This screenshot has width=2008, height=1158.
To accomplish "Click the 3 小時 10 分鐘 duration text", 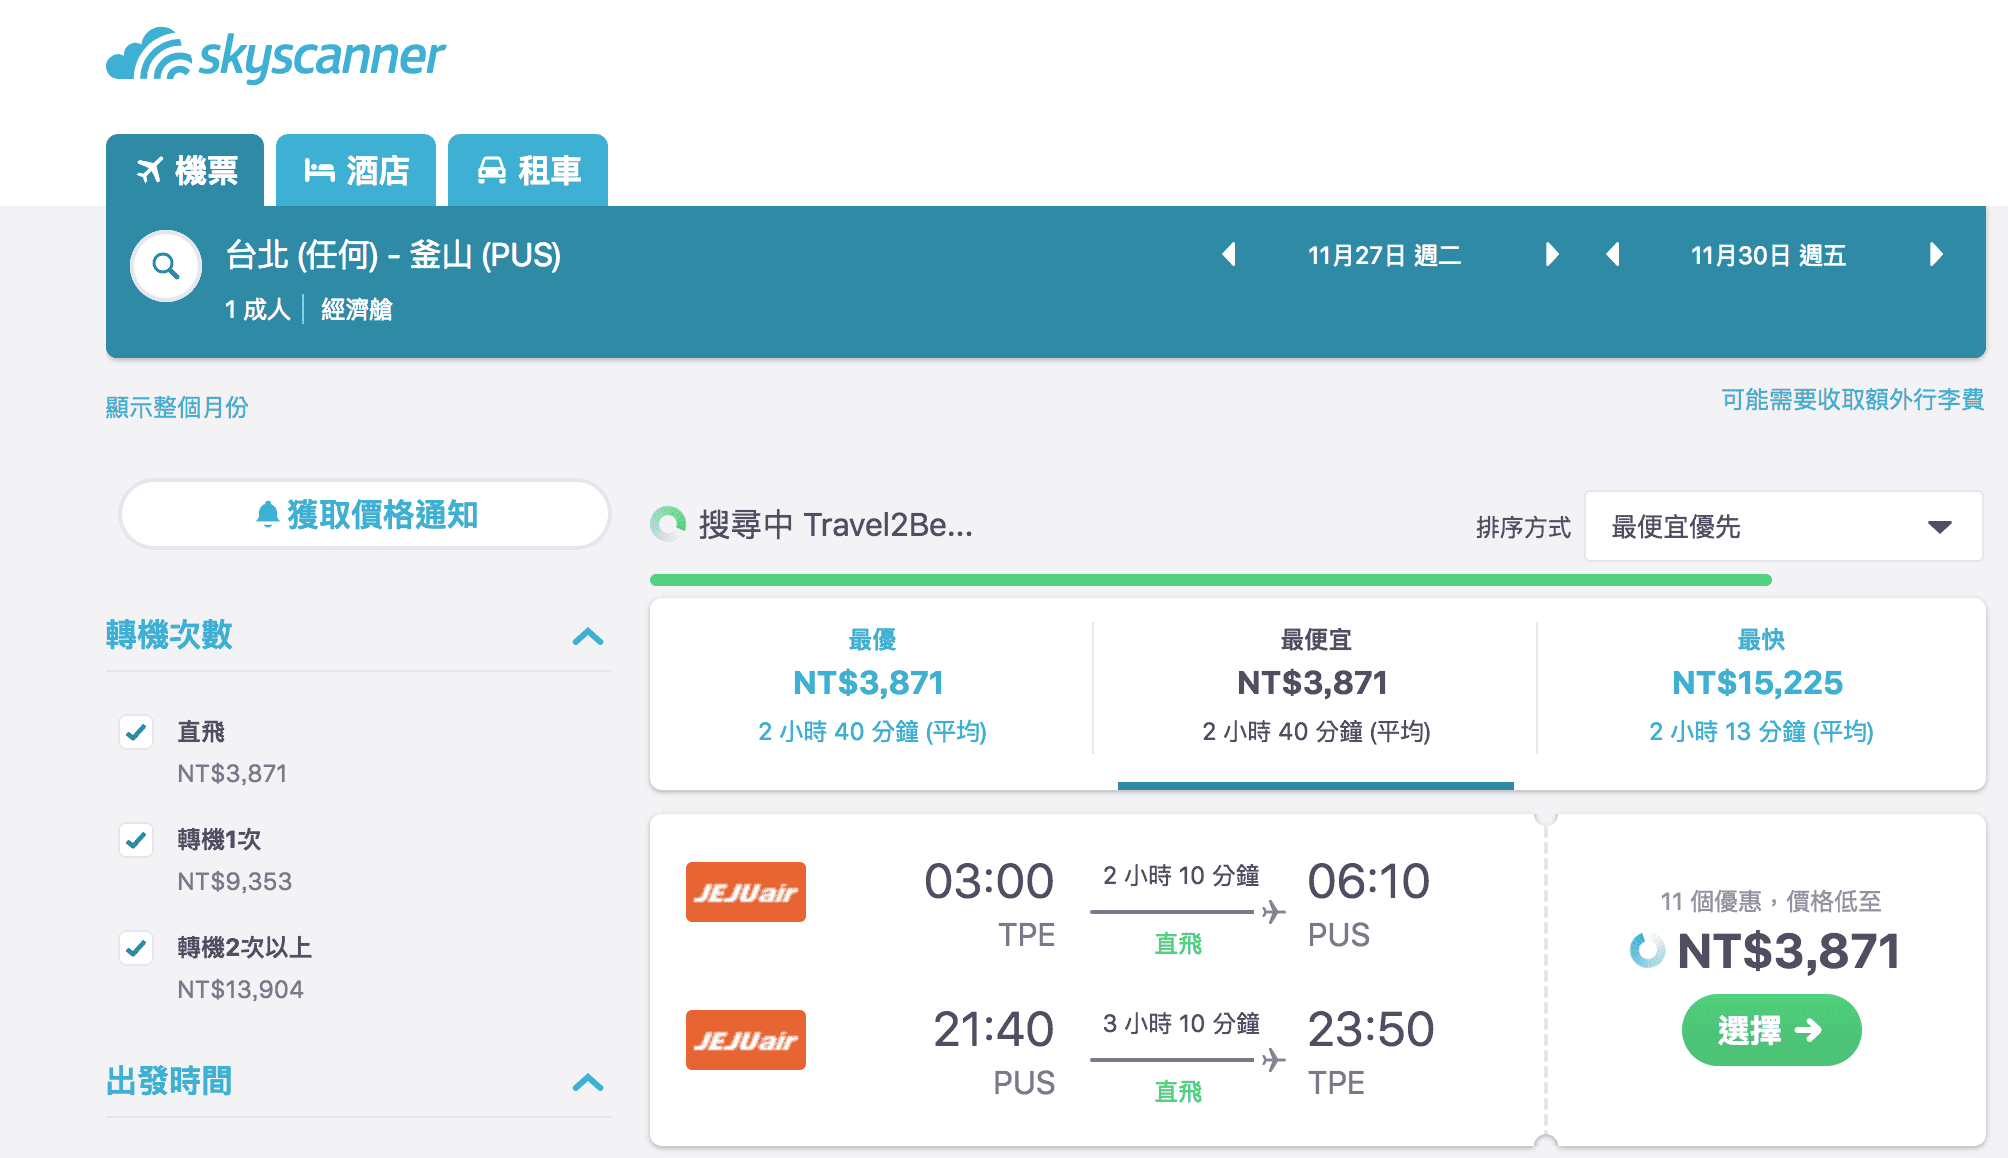I will pos(1181,1024).
